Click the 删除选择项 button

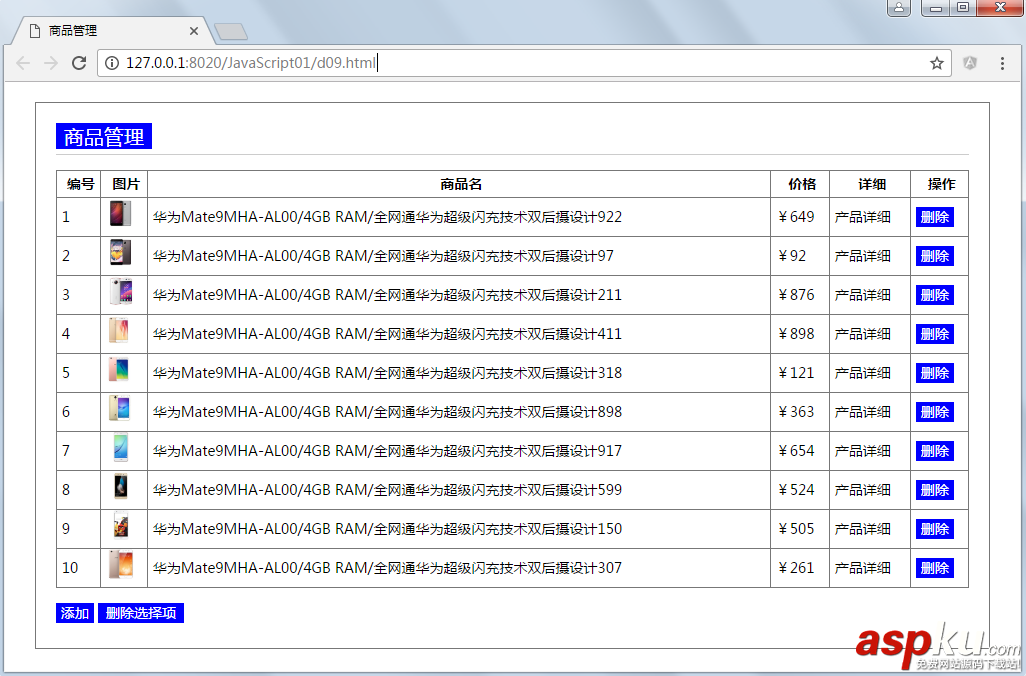[141, 613]
